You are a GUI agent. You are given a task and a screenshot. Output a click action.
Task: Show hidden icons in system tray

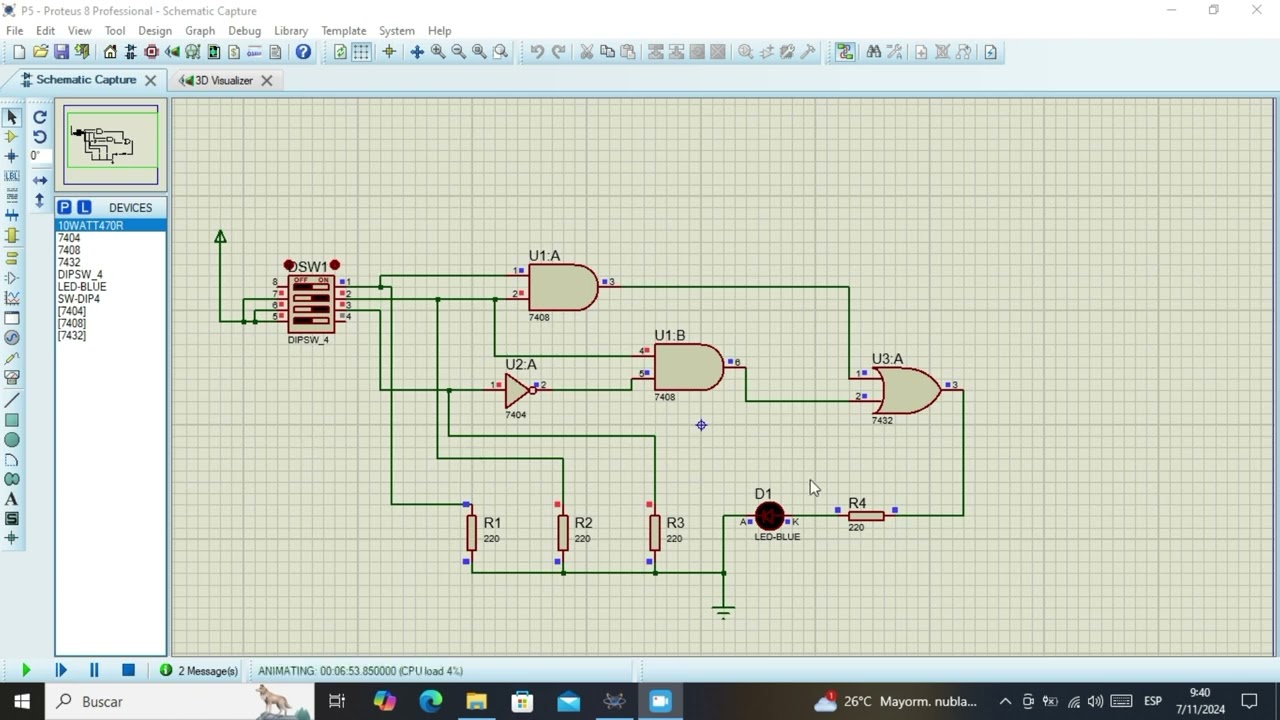coord(1005,701)
